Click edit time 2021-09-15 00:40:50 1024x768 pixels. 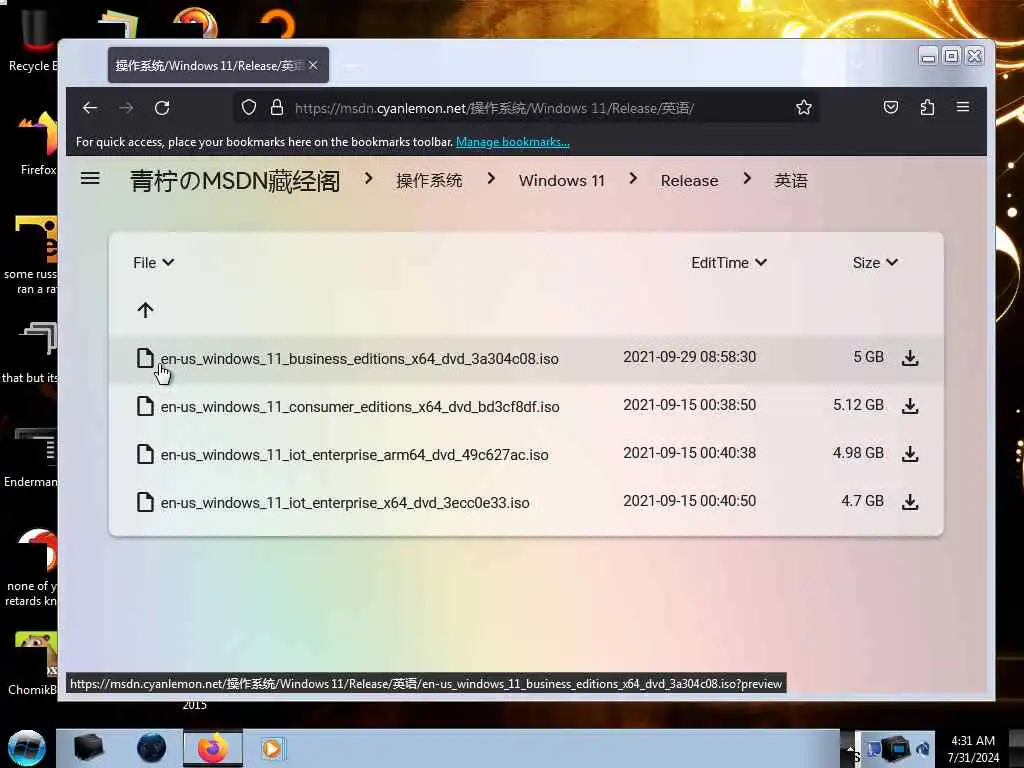coord(690,501)
